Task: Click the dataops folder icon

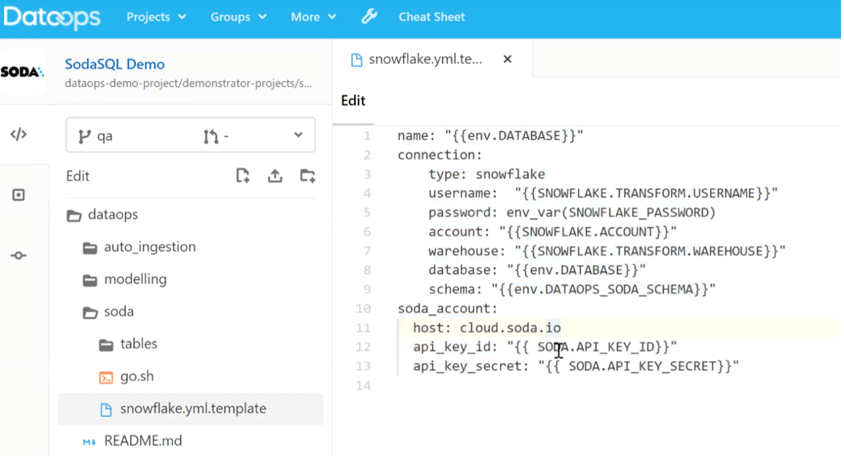Action: click(74, 216)
